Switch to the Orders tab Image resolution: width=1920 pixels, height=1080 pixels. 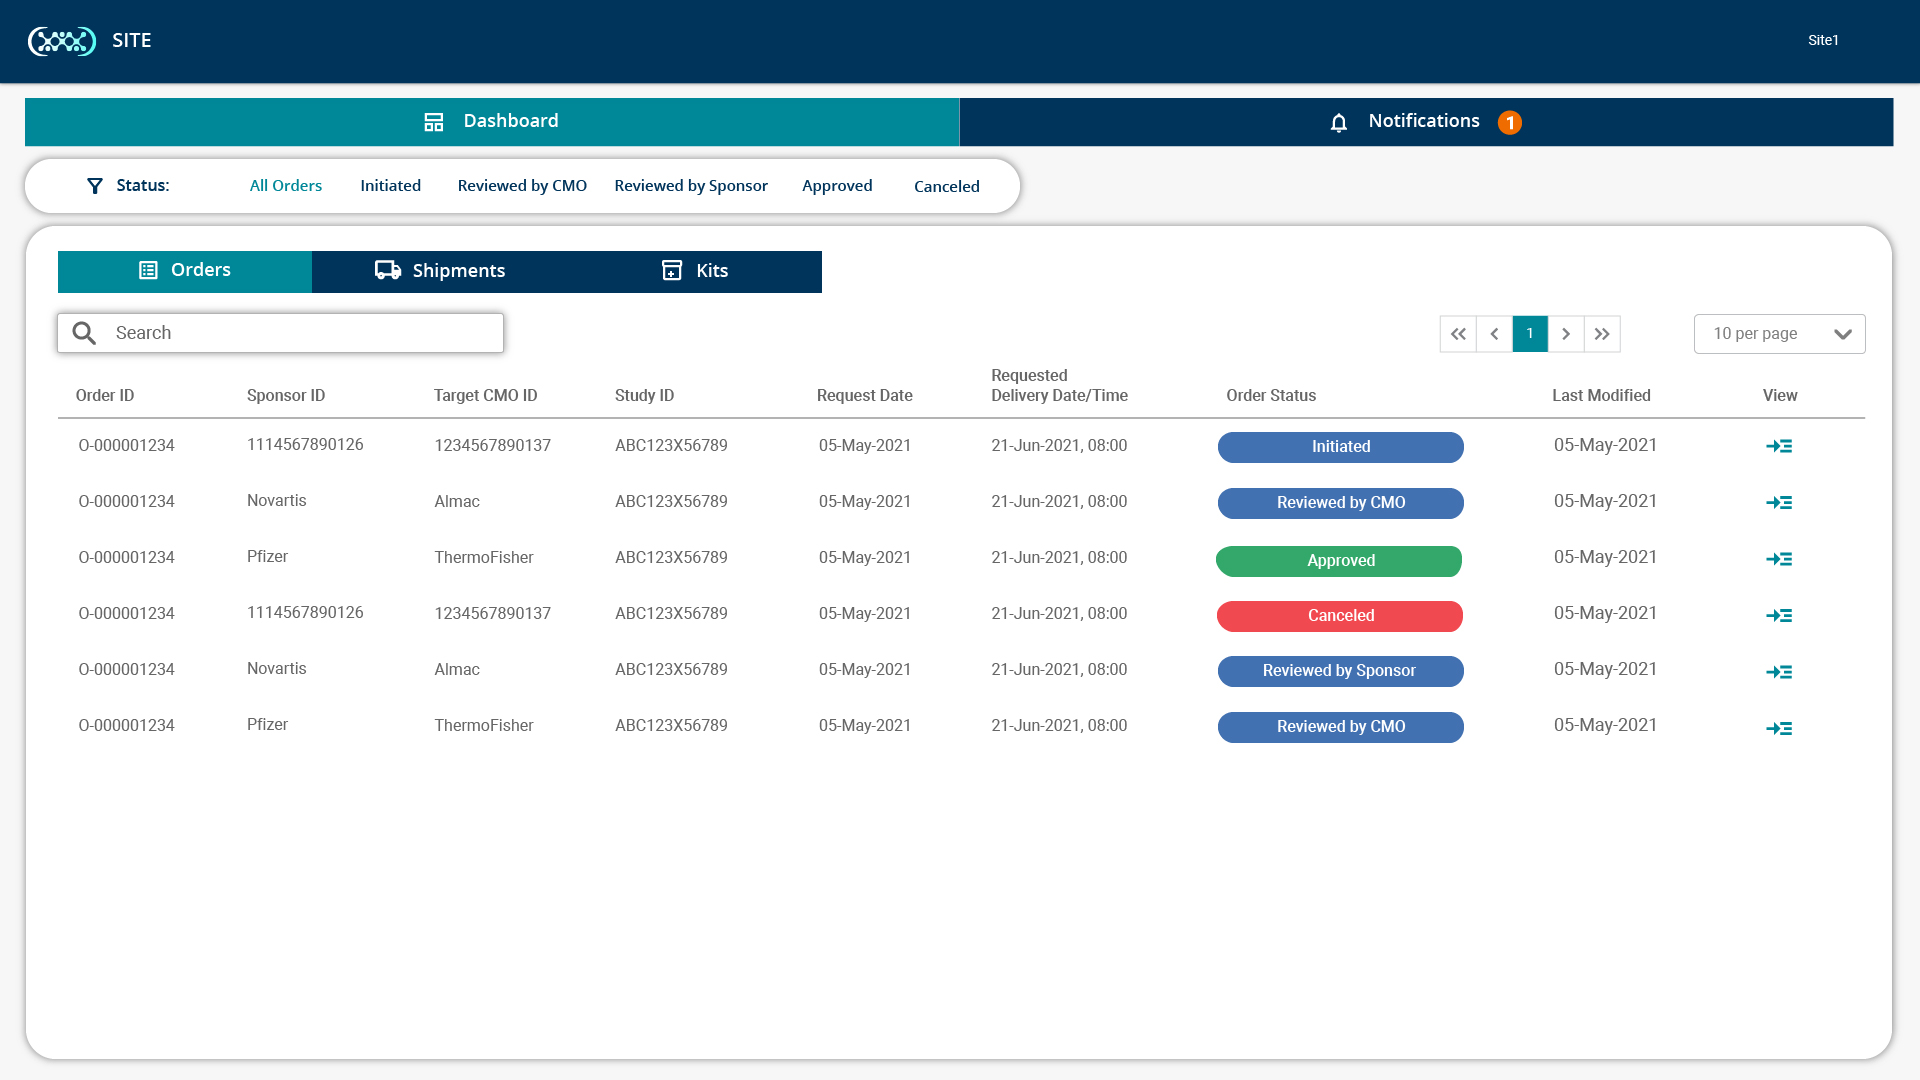pyautogui.click(x=184, y=270)
